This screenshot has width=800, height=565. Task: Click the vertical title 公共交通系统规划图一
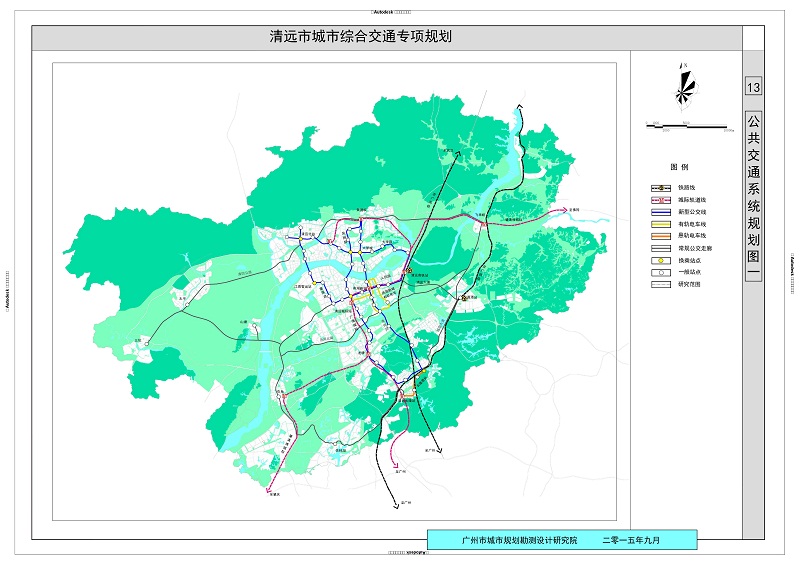tap(753, 193)
